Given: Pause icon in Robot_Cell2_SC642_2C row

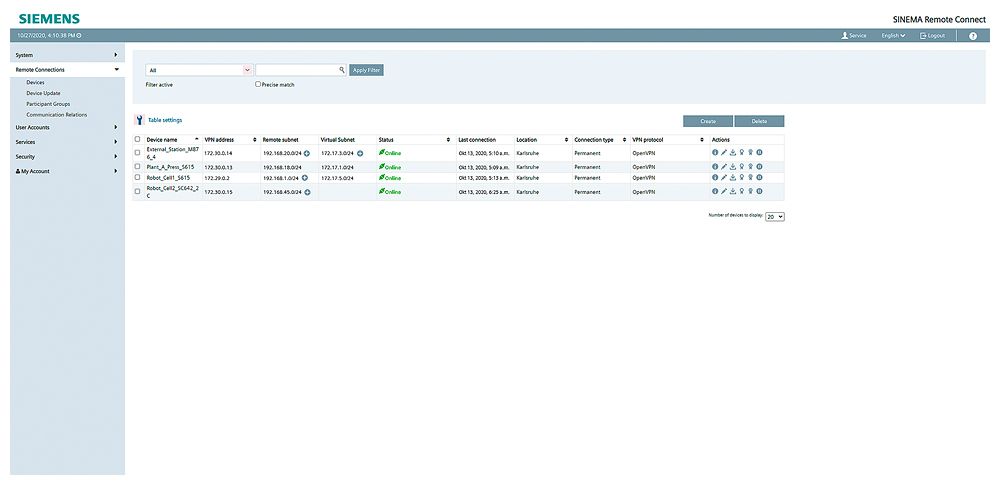Looking at the screenshot, I should (x=760, y=191).
